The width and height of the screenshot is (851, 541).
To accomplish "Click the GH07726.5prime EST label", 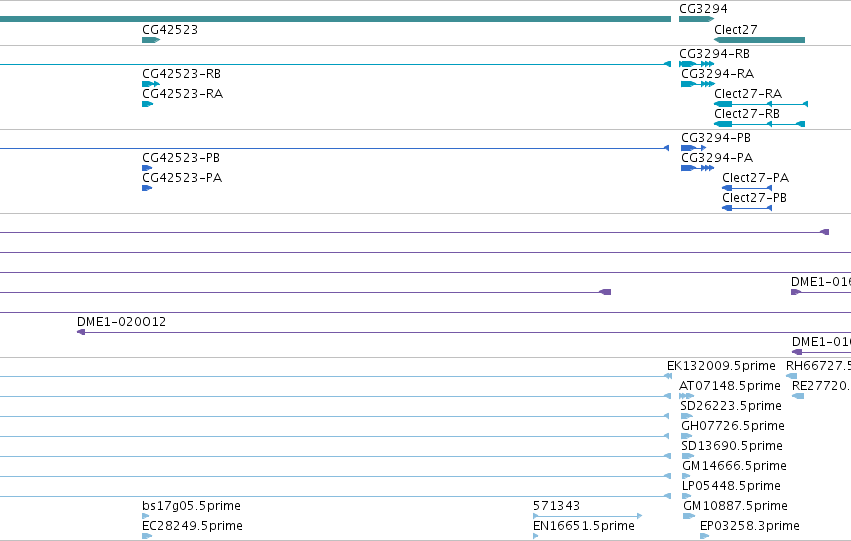I will point(733,426).
